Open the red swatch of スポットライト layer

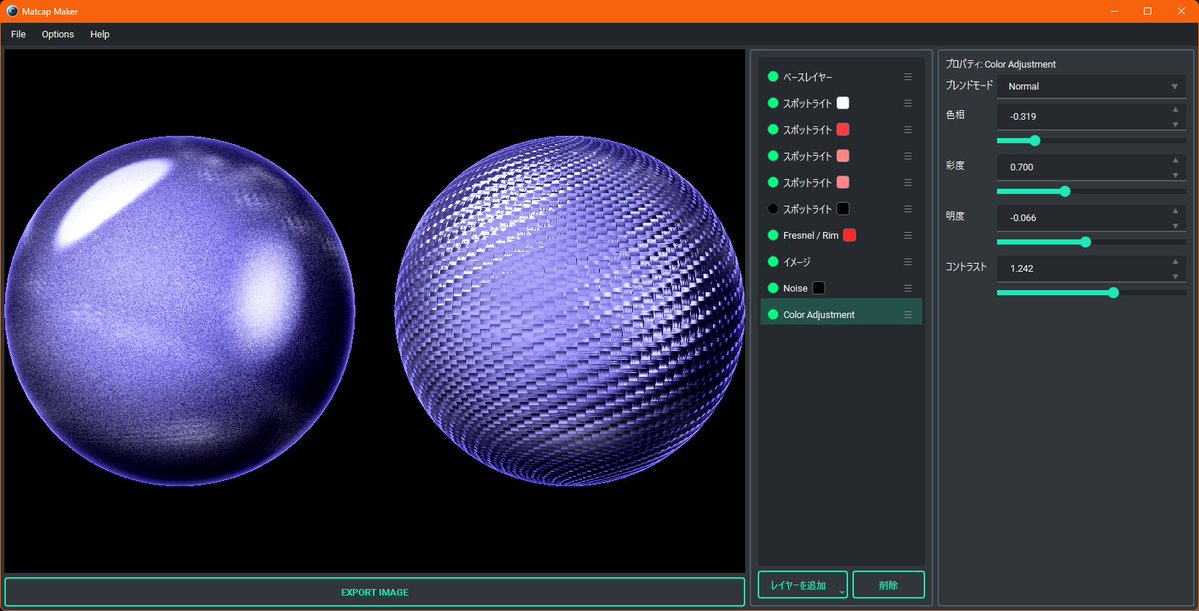tap(843, 129)
